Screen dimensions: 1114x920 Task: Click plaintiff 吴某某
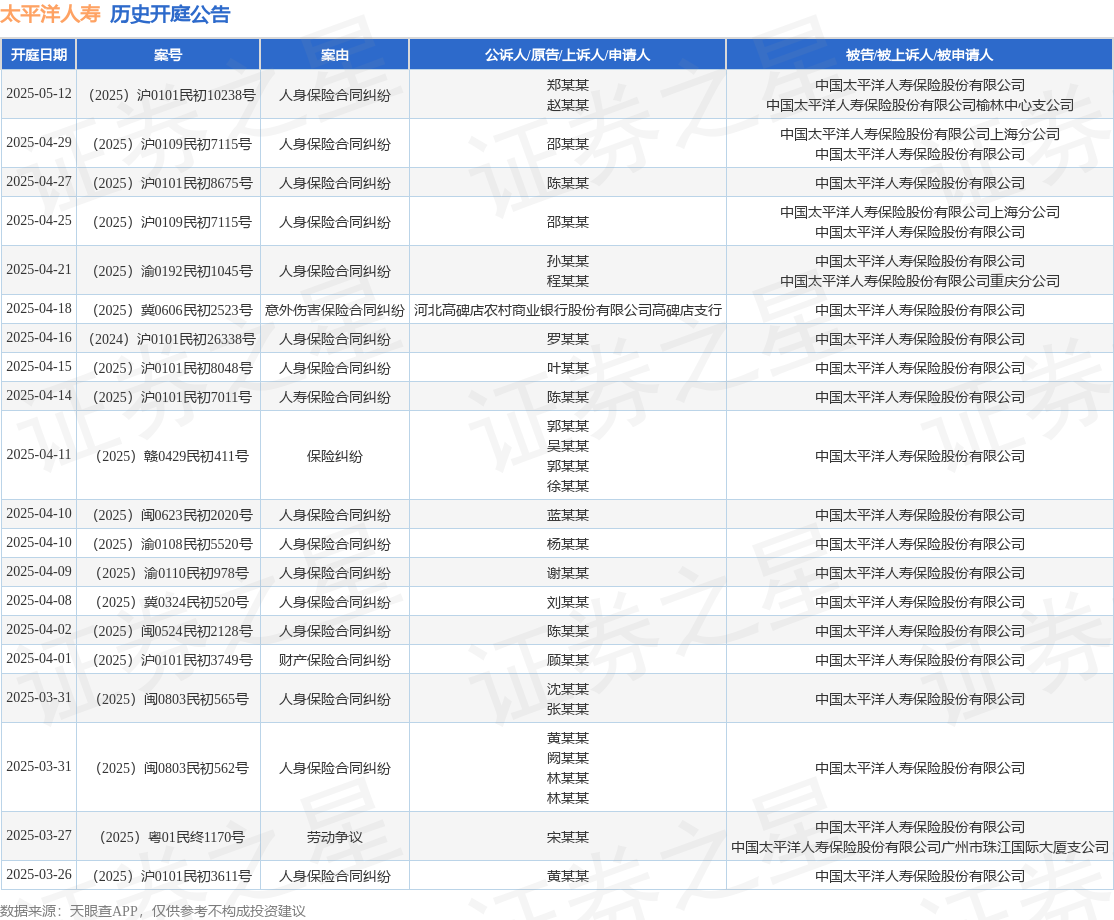coord(568,446)
